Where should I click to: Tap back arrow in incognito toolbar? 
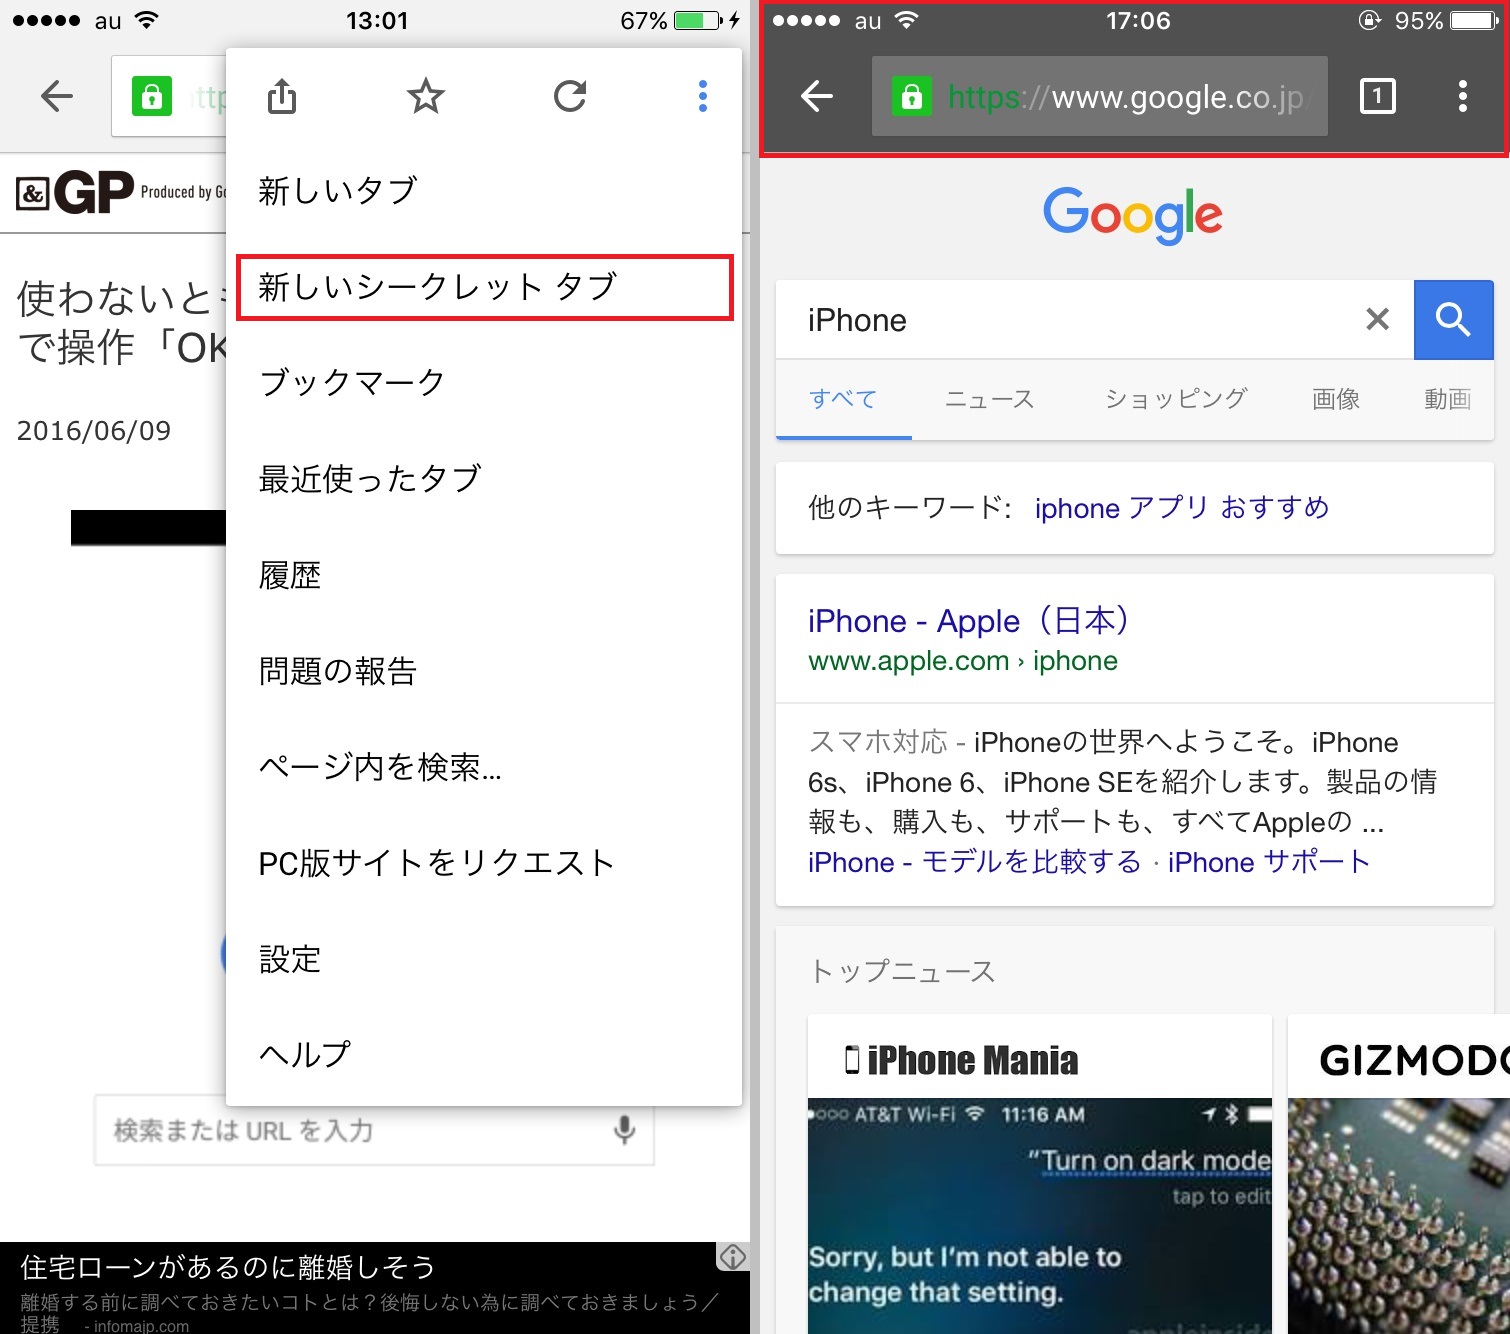pyautogui.click(x=817, y=97)
